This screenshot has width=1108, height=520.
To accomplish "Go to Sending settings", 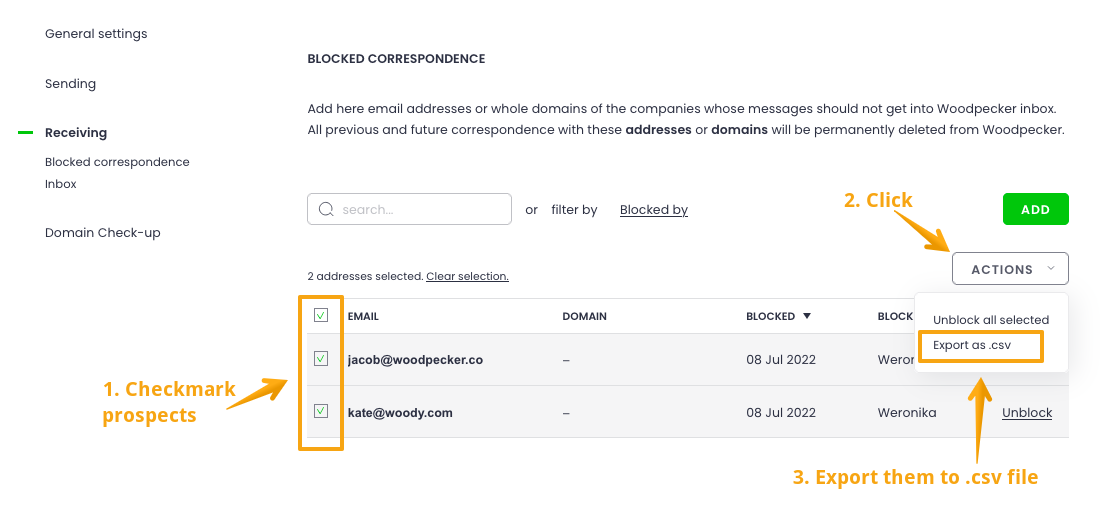I will click(x=70, y=84).
